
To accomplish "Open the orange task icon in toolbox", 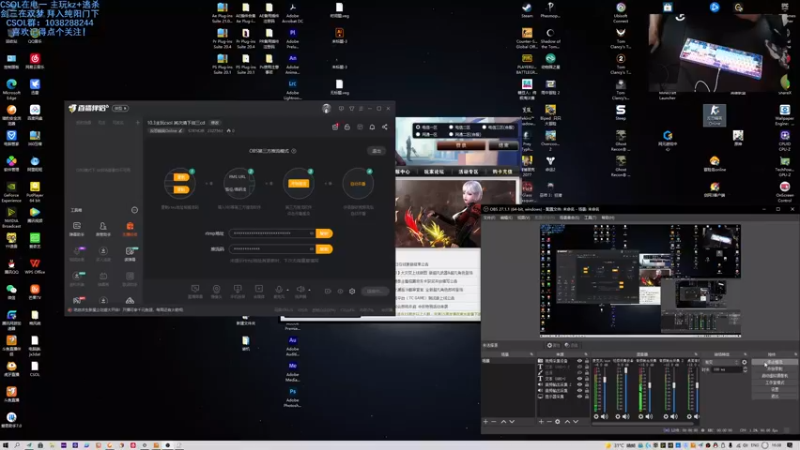I will coord(130,226).
